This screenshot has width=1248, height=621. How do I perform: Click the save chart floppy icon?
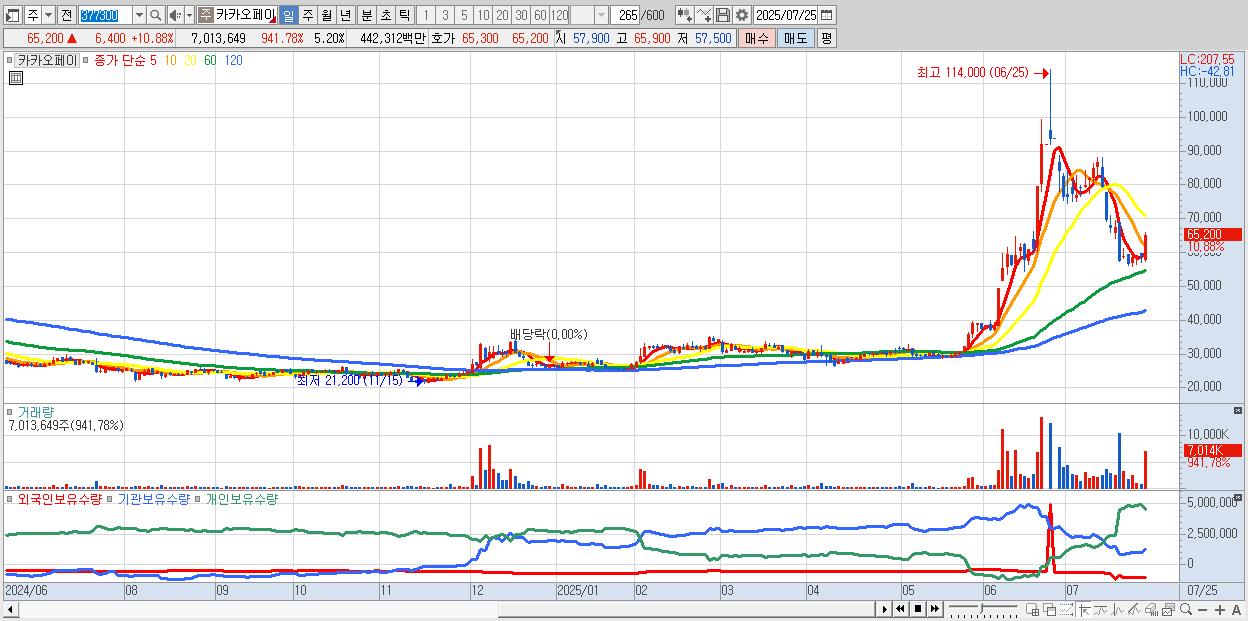click(722, 15)
